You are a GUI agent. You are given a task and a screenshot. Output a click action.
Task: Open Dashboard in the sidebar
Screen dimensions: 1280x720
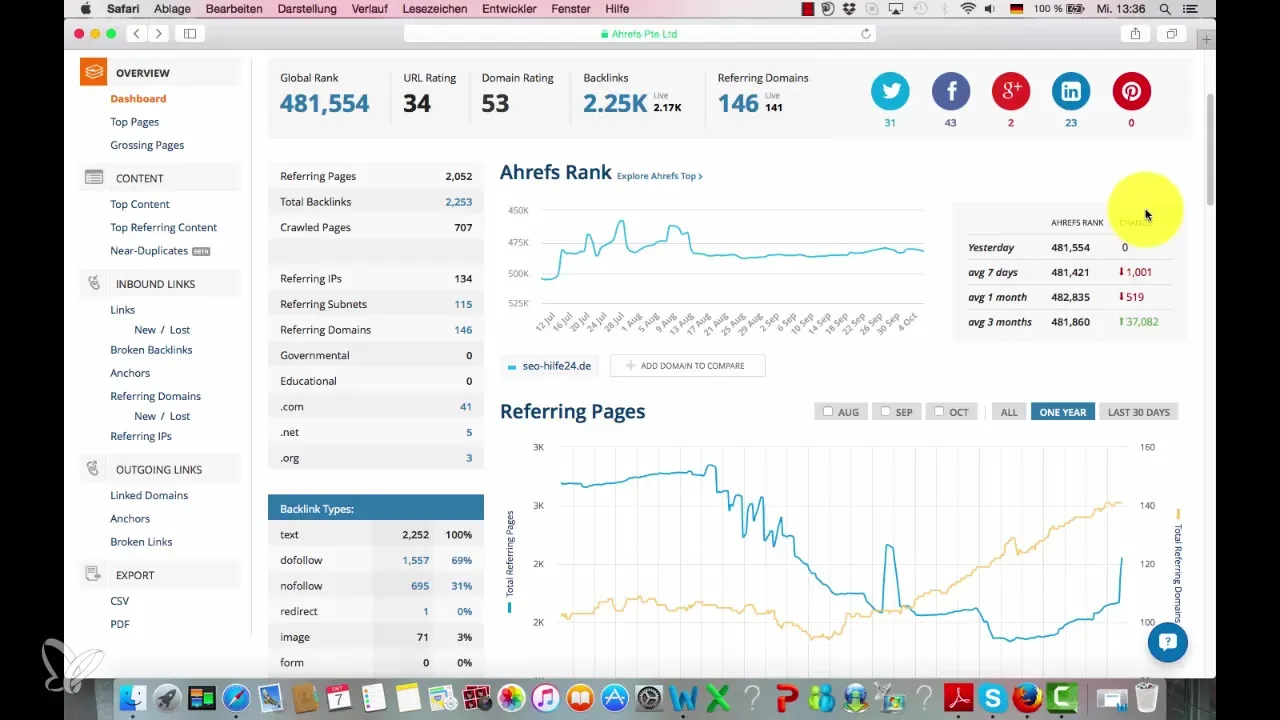pyautogui.click(x=138, y=98)
